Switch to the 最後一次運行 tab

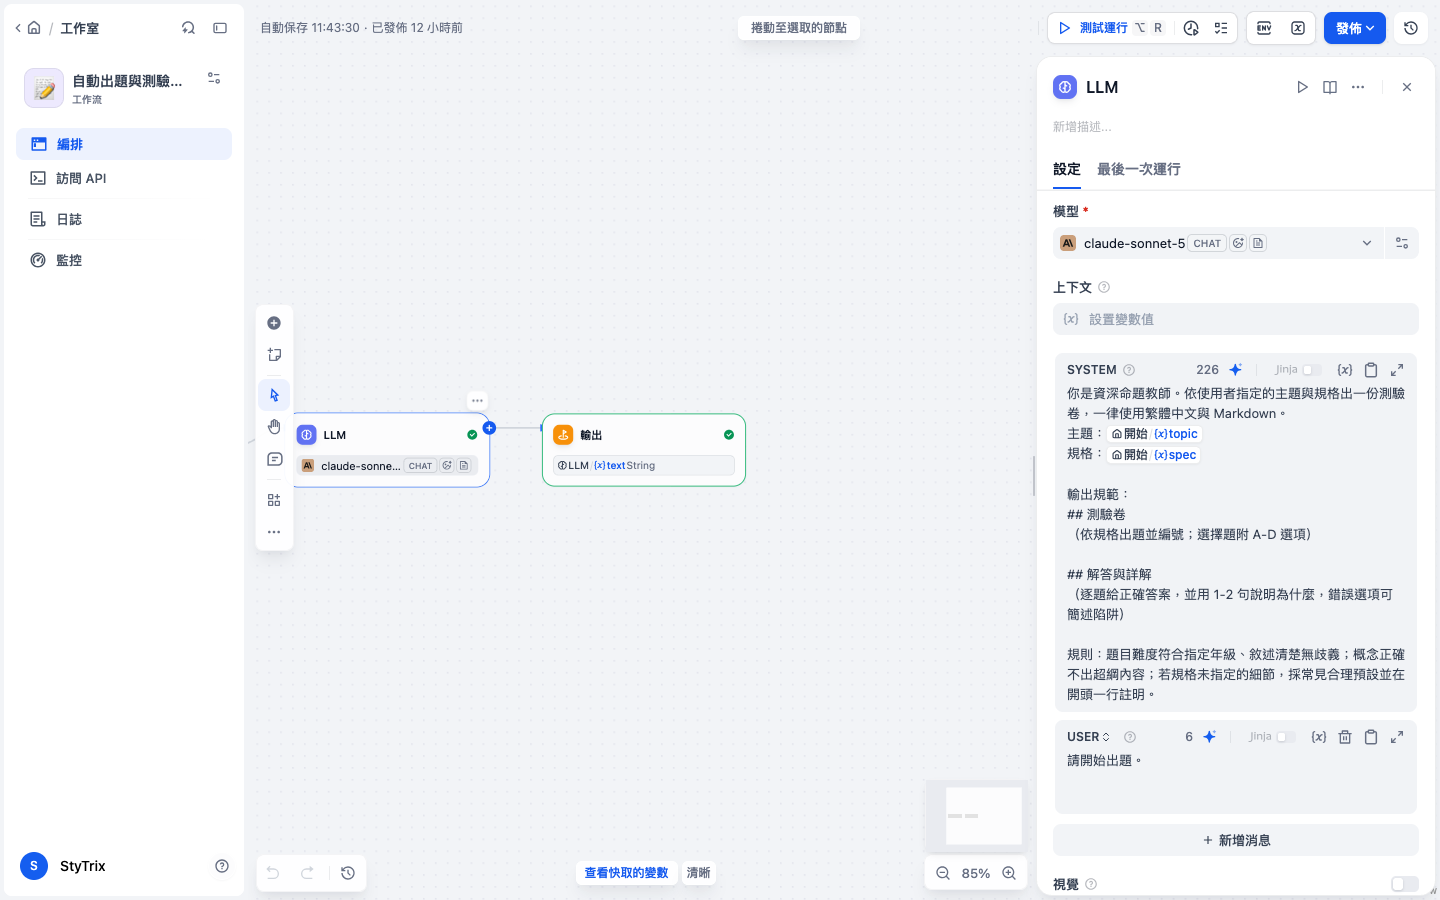coord(1139,169)
